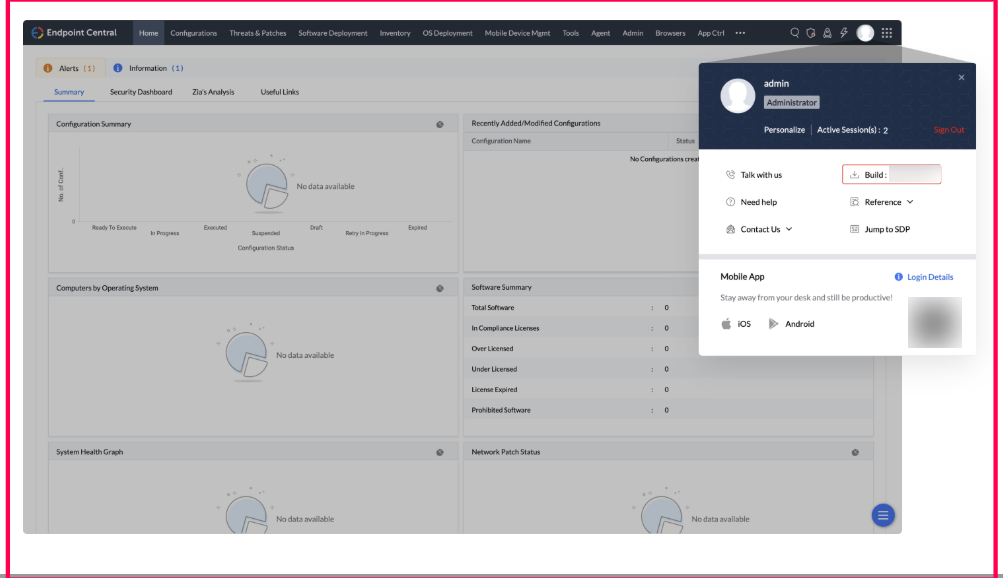Click Active Session(s) link
This screenshot has width=1003, height=578.
click(x=852, y=130)
